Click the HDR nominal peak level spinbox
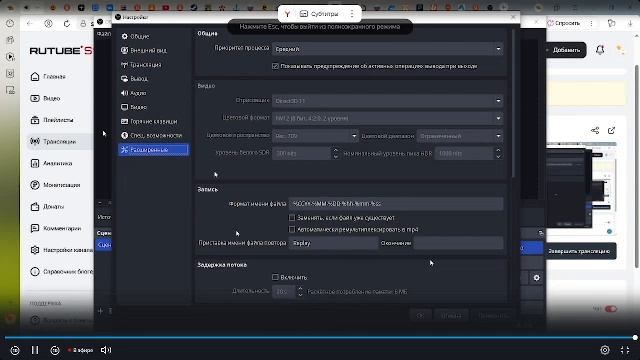This screenshot has width=640, height=360. pyautogui.click(x=468, y=153)
